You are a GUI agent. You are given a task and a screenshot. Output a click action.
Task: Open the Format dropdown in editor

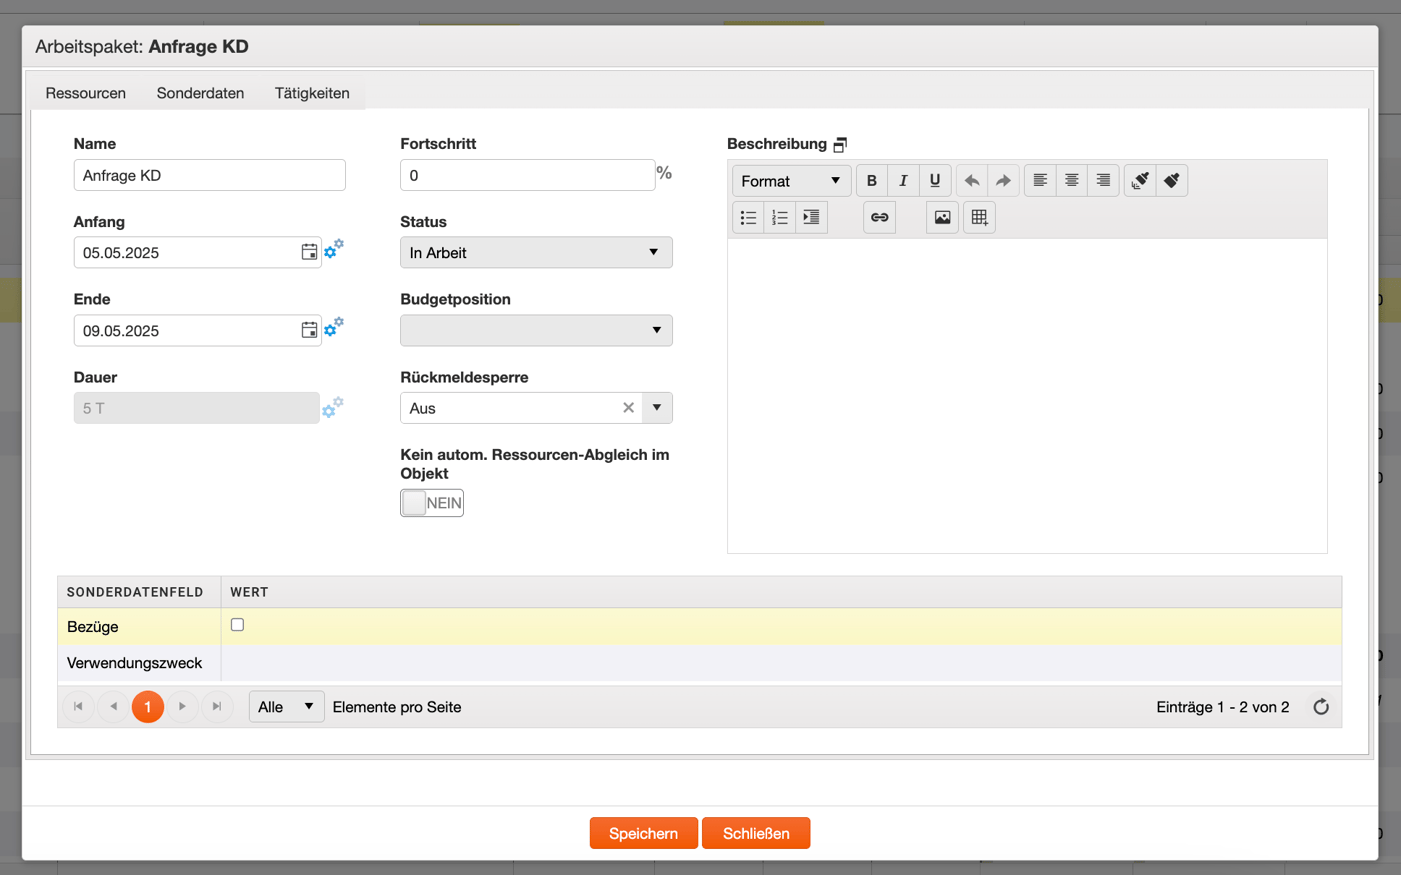(x=791, y=181)
